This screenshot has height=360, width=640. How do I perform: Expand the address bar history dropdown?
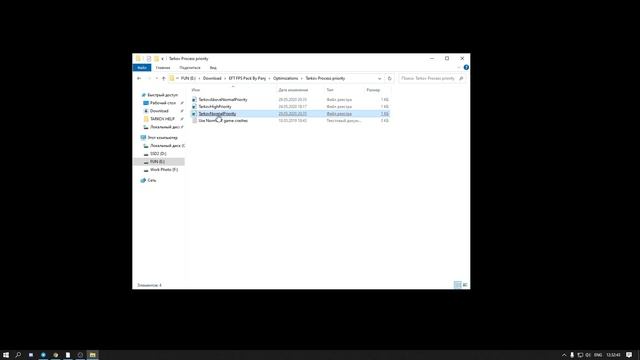pos(380,78)
